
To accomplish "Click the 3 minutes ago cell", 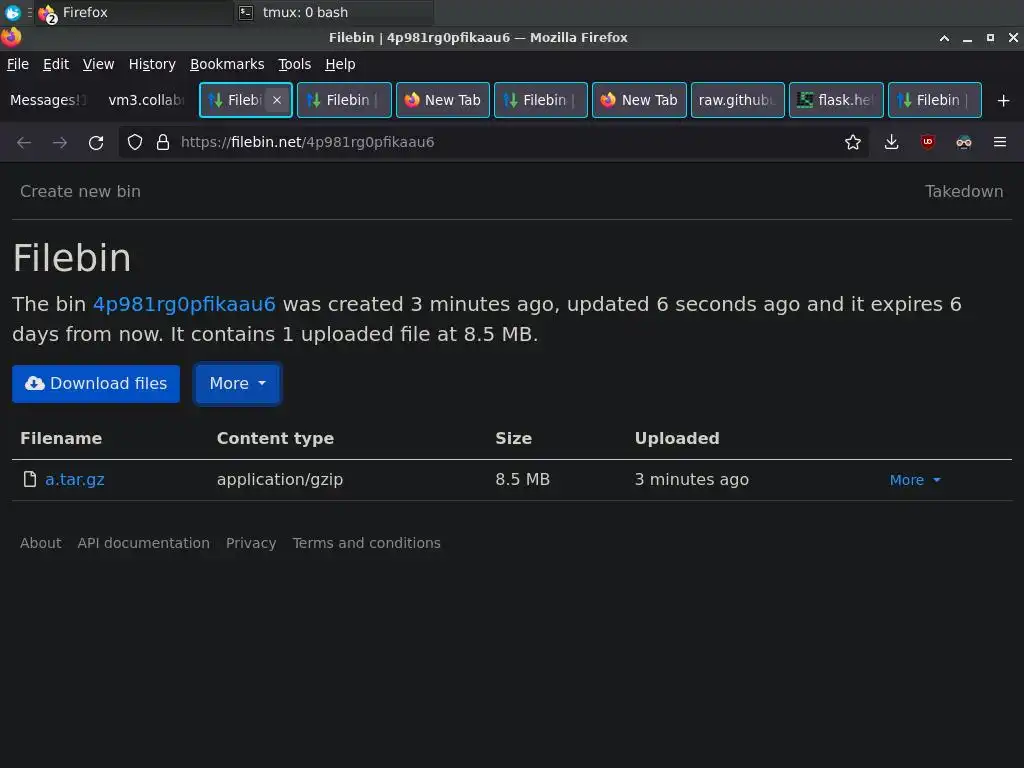I will pyautogui.click(x=692, y=479).
